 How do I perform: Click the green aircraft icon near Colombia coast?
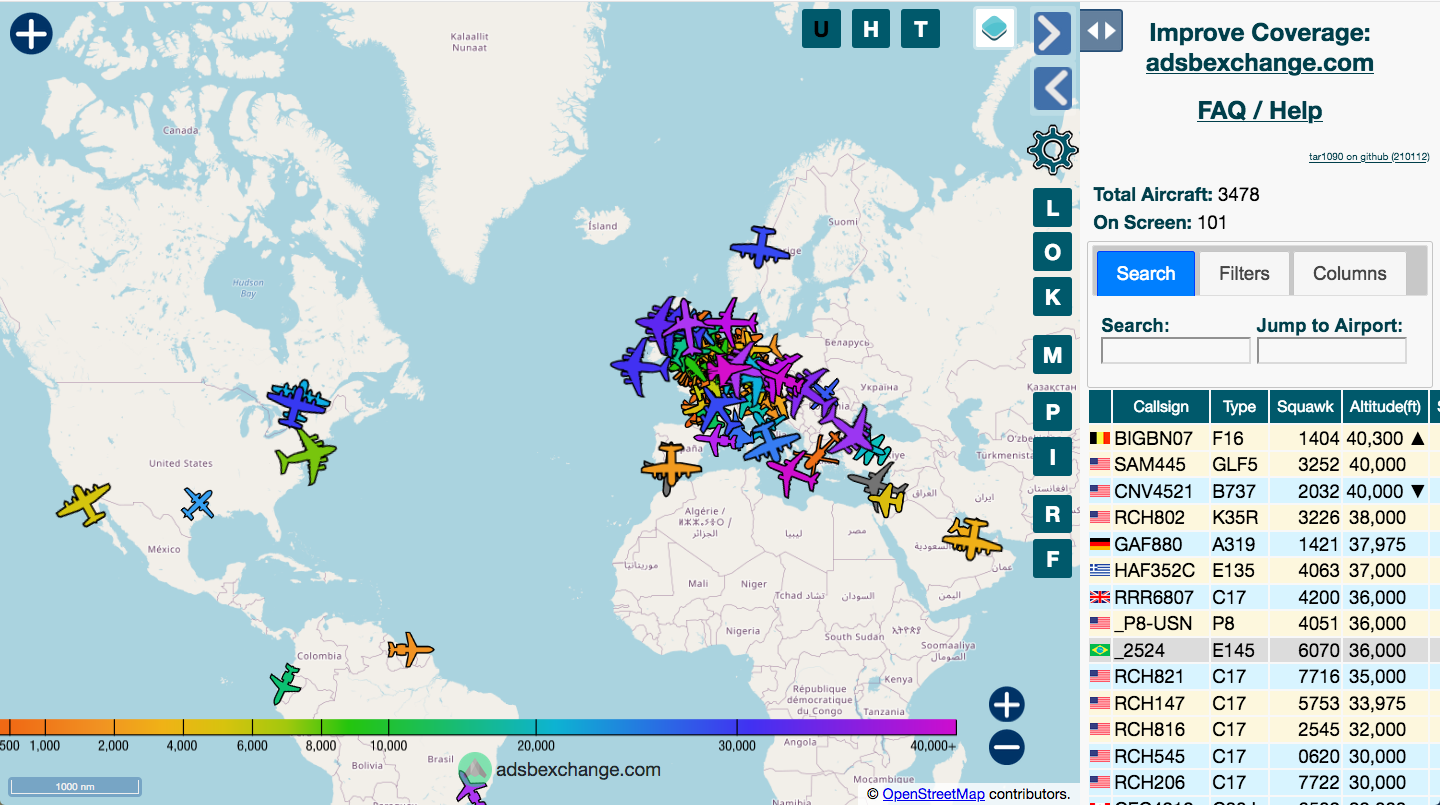(x=286, y=684)
